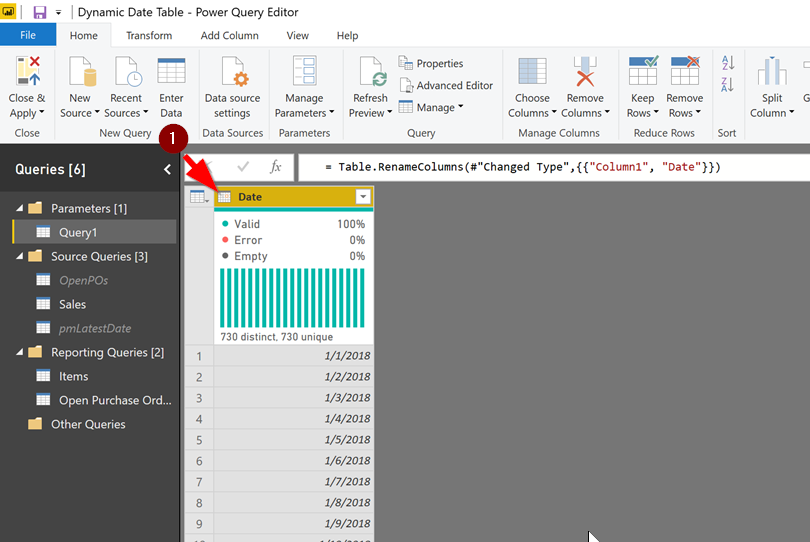This screenshot has height=542, width=810.
Task: Open the Date column filter dropdown
Action: pos(363,197)
